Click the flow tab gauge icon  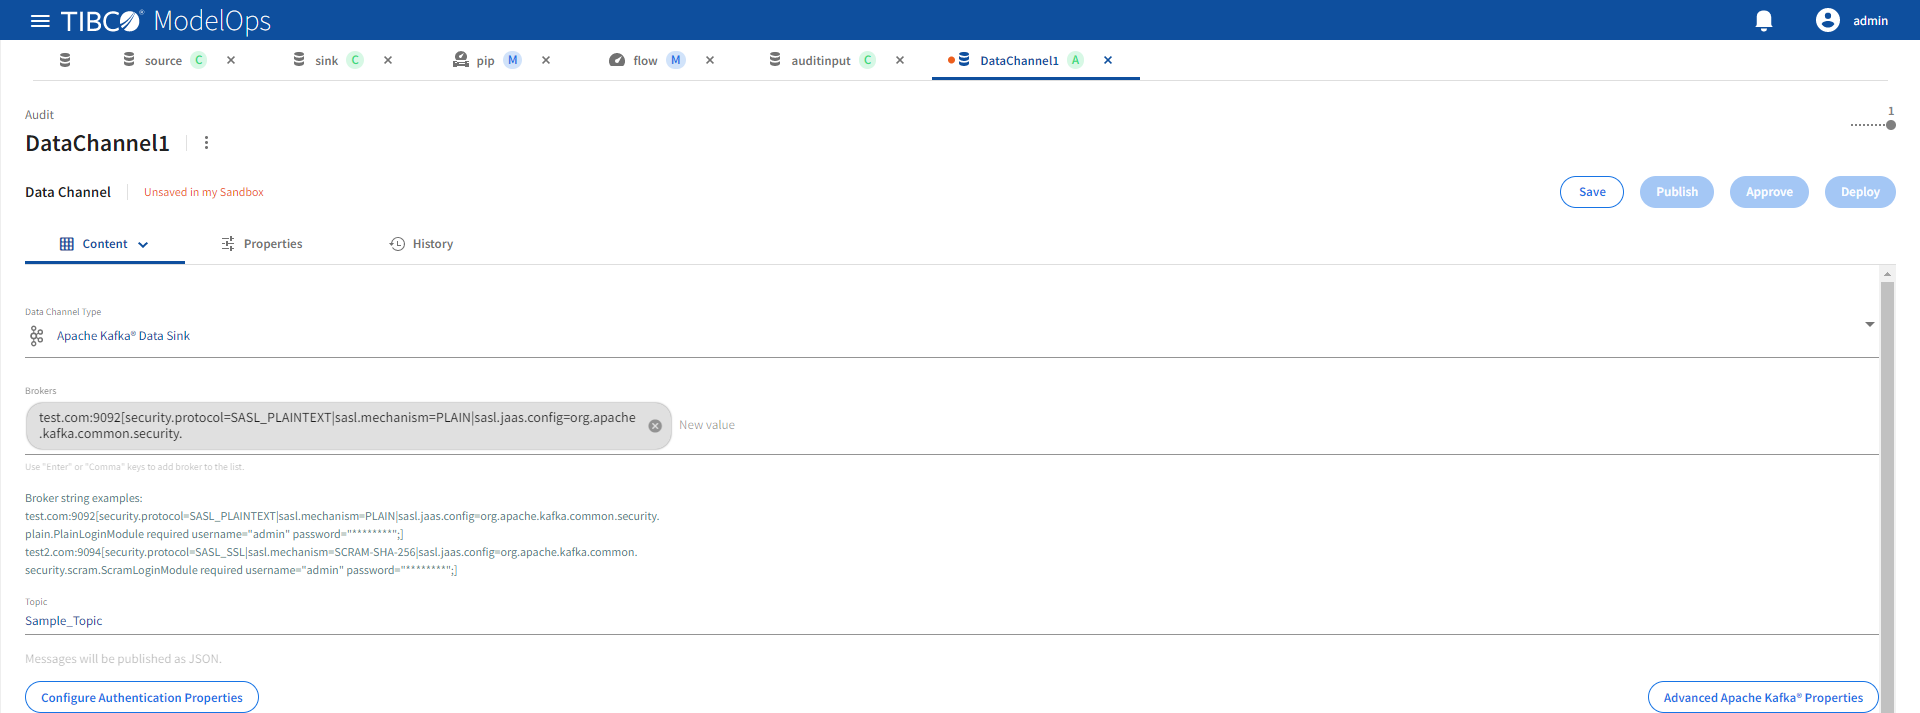(x=617, y=60)
